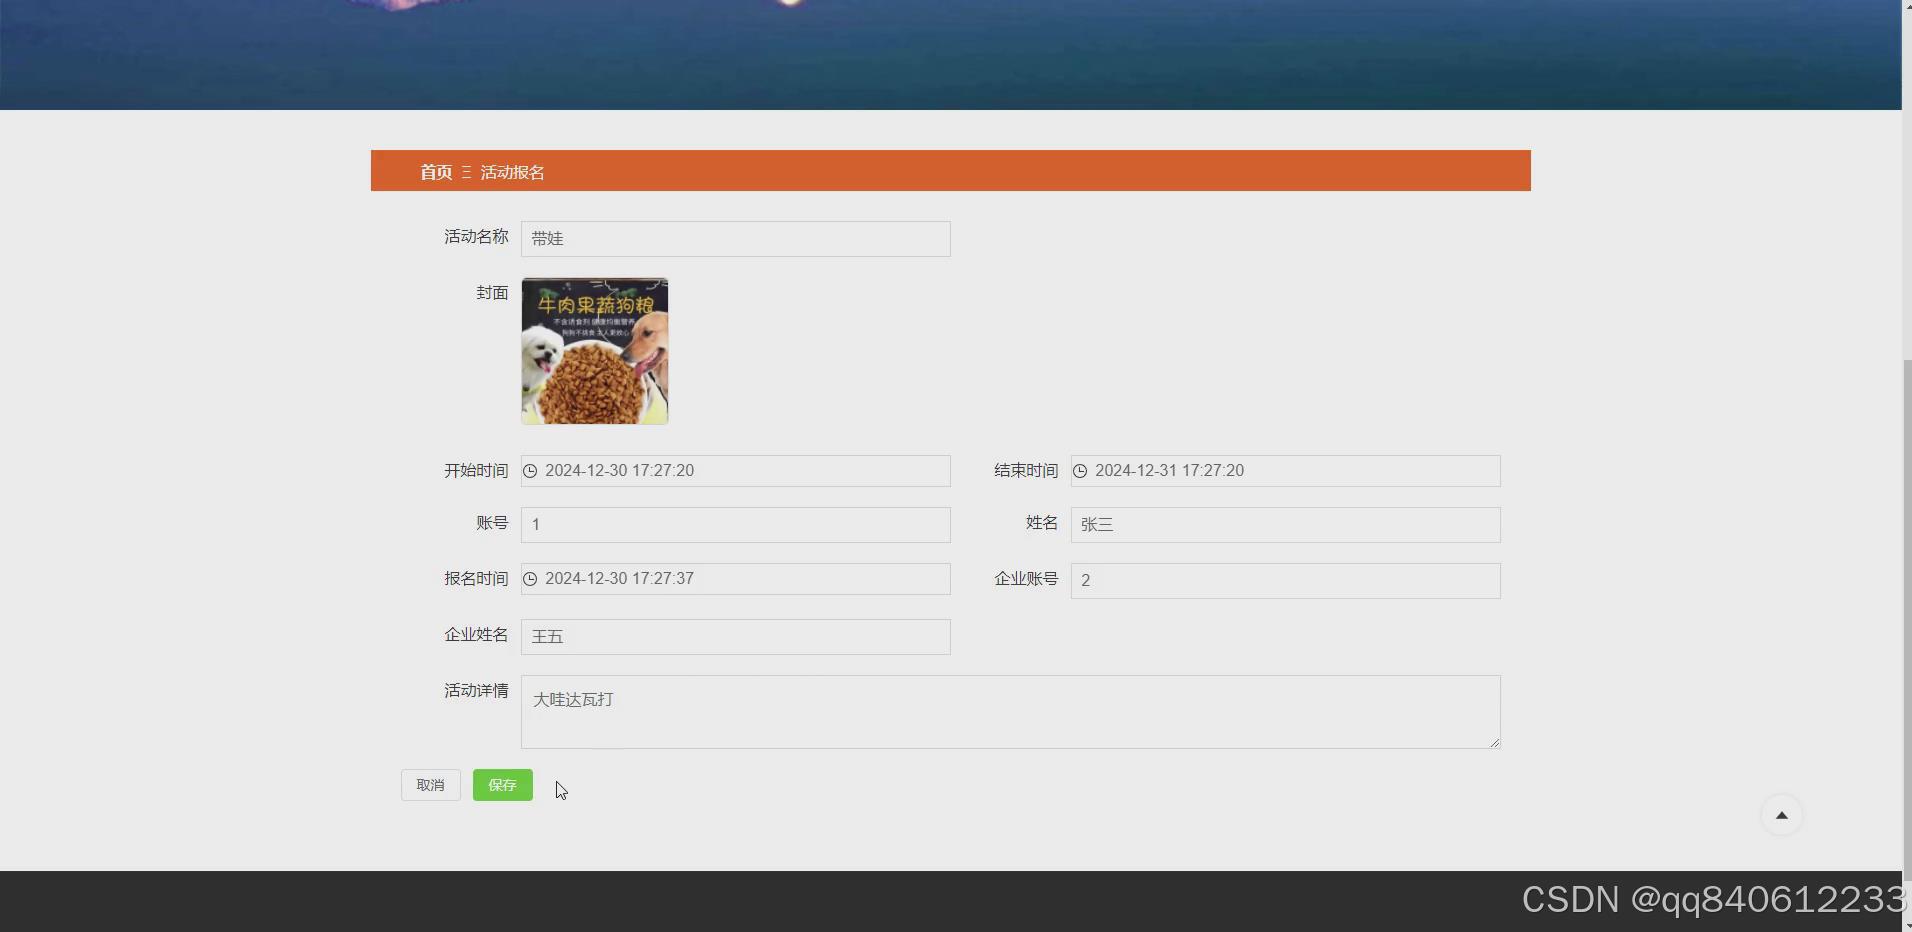Click the 活动详情 label
1912x932 pixels.
tap(476, 691)
